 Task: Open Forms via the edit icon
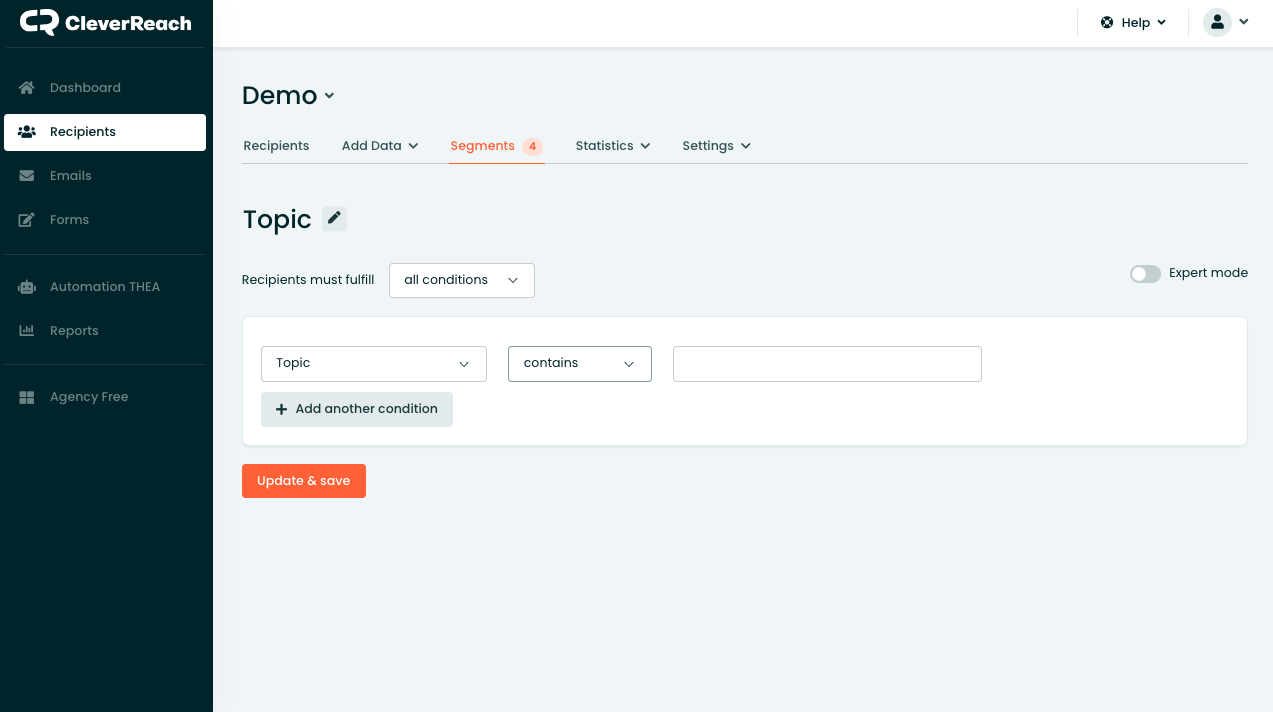pyautogui.click(x=27, y=220)
